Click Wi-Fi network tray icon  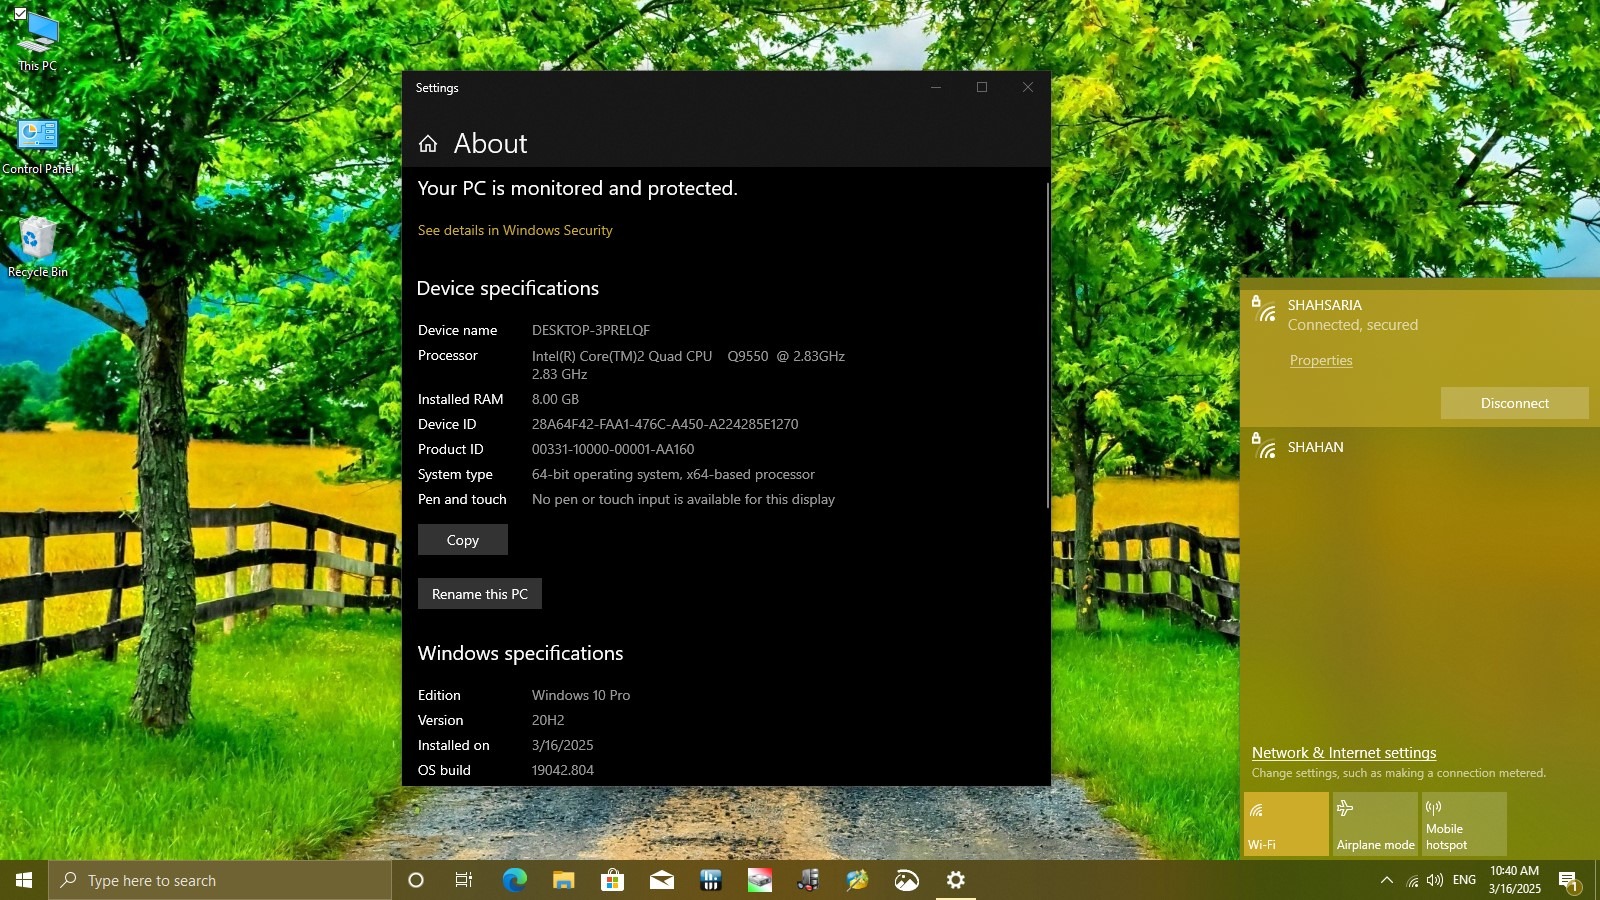click(1412, 881)
